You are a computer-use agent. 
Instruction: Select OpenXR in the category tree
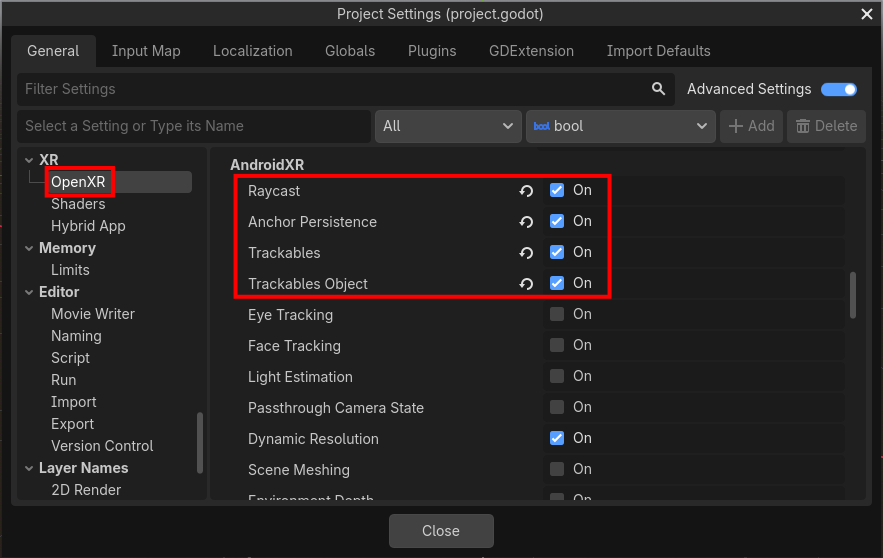coord(78,182)
